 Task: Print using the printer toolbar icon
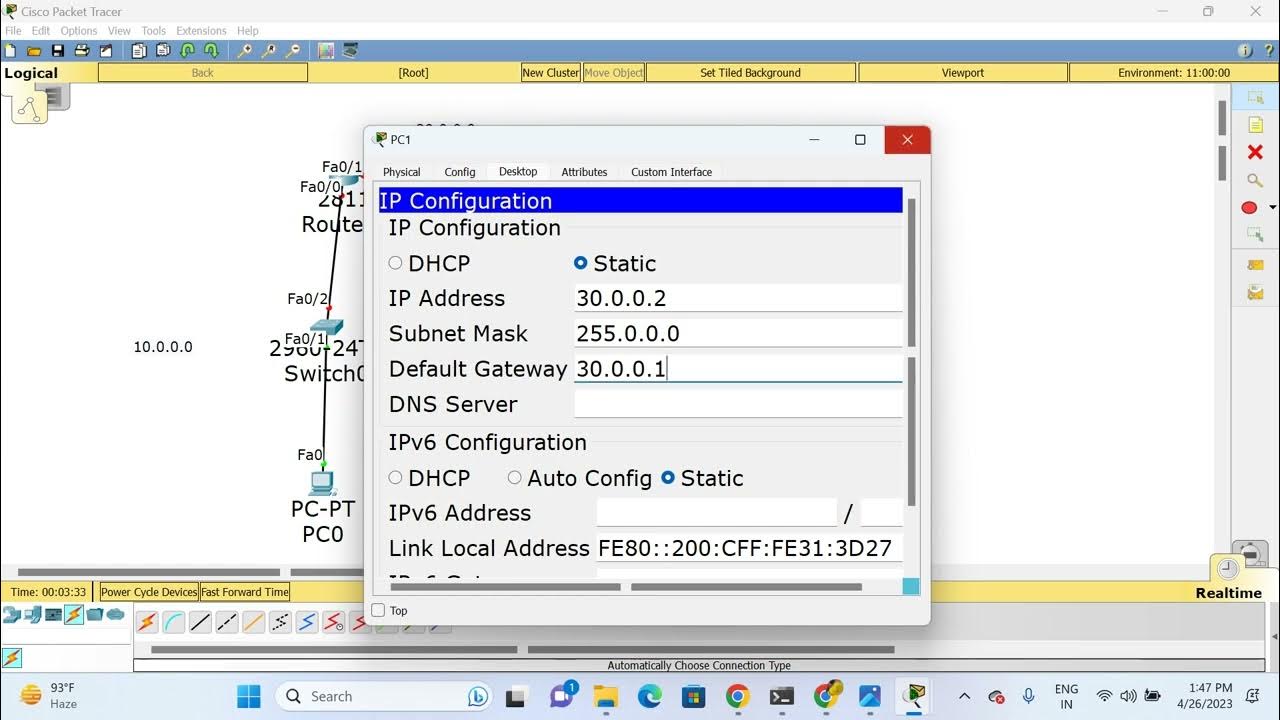coord(82,50)
